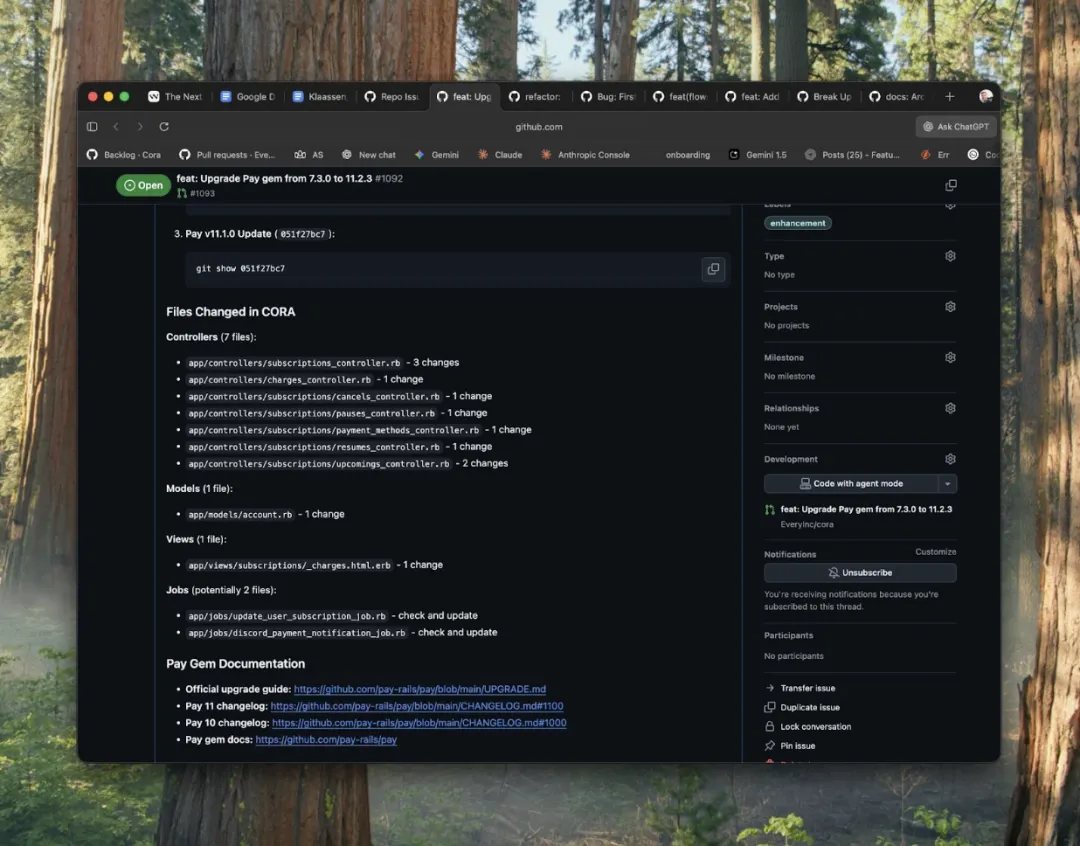This screenshot has width=1080, height=846.
Task: Click the enhancement label
Action: pos(798,223)
